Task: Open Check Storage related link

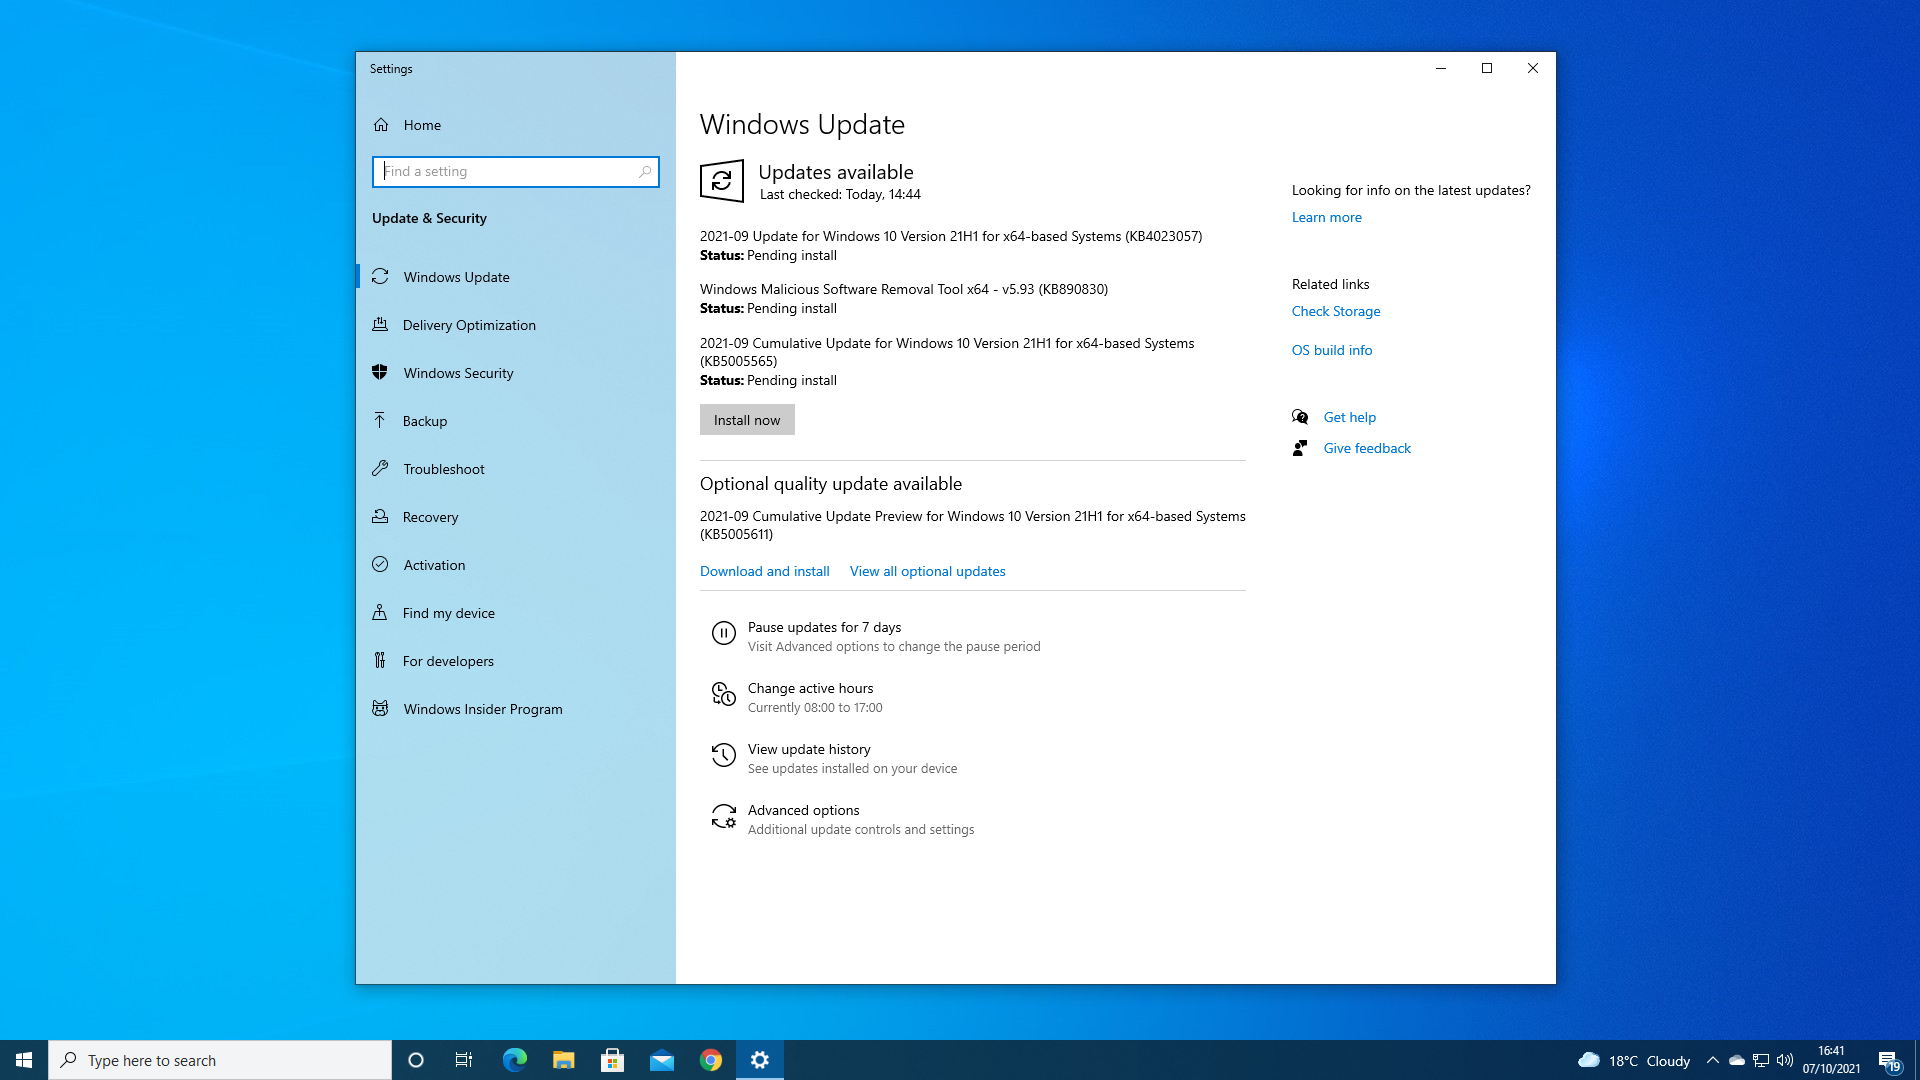Action: pos(1336,310)
